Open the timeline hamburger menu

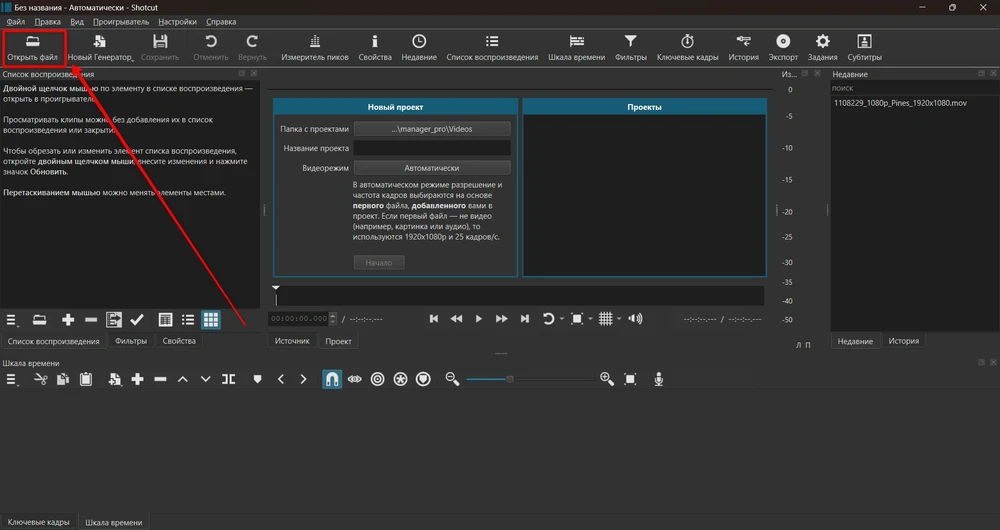[x=12, y=379]
